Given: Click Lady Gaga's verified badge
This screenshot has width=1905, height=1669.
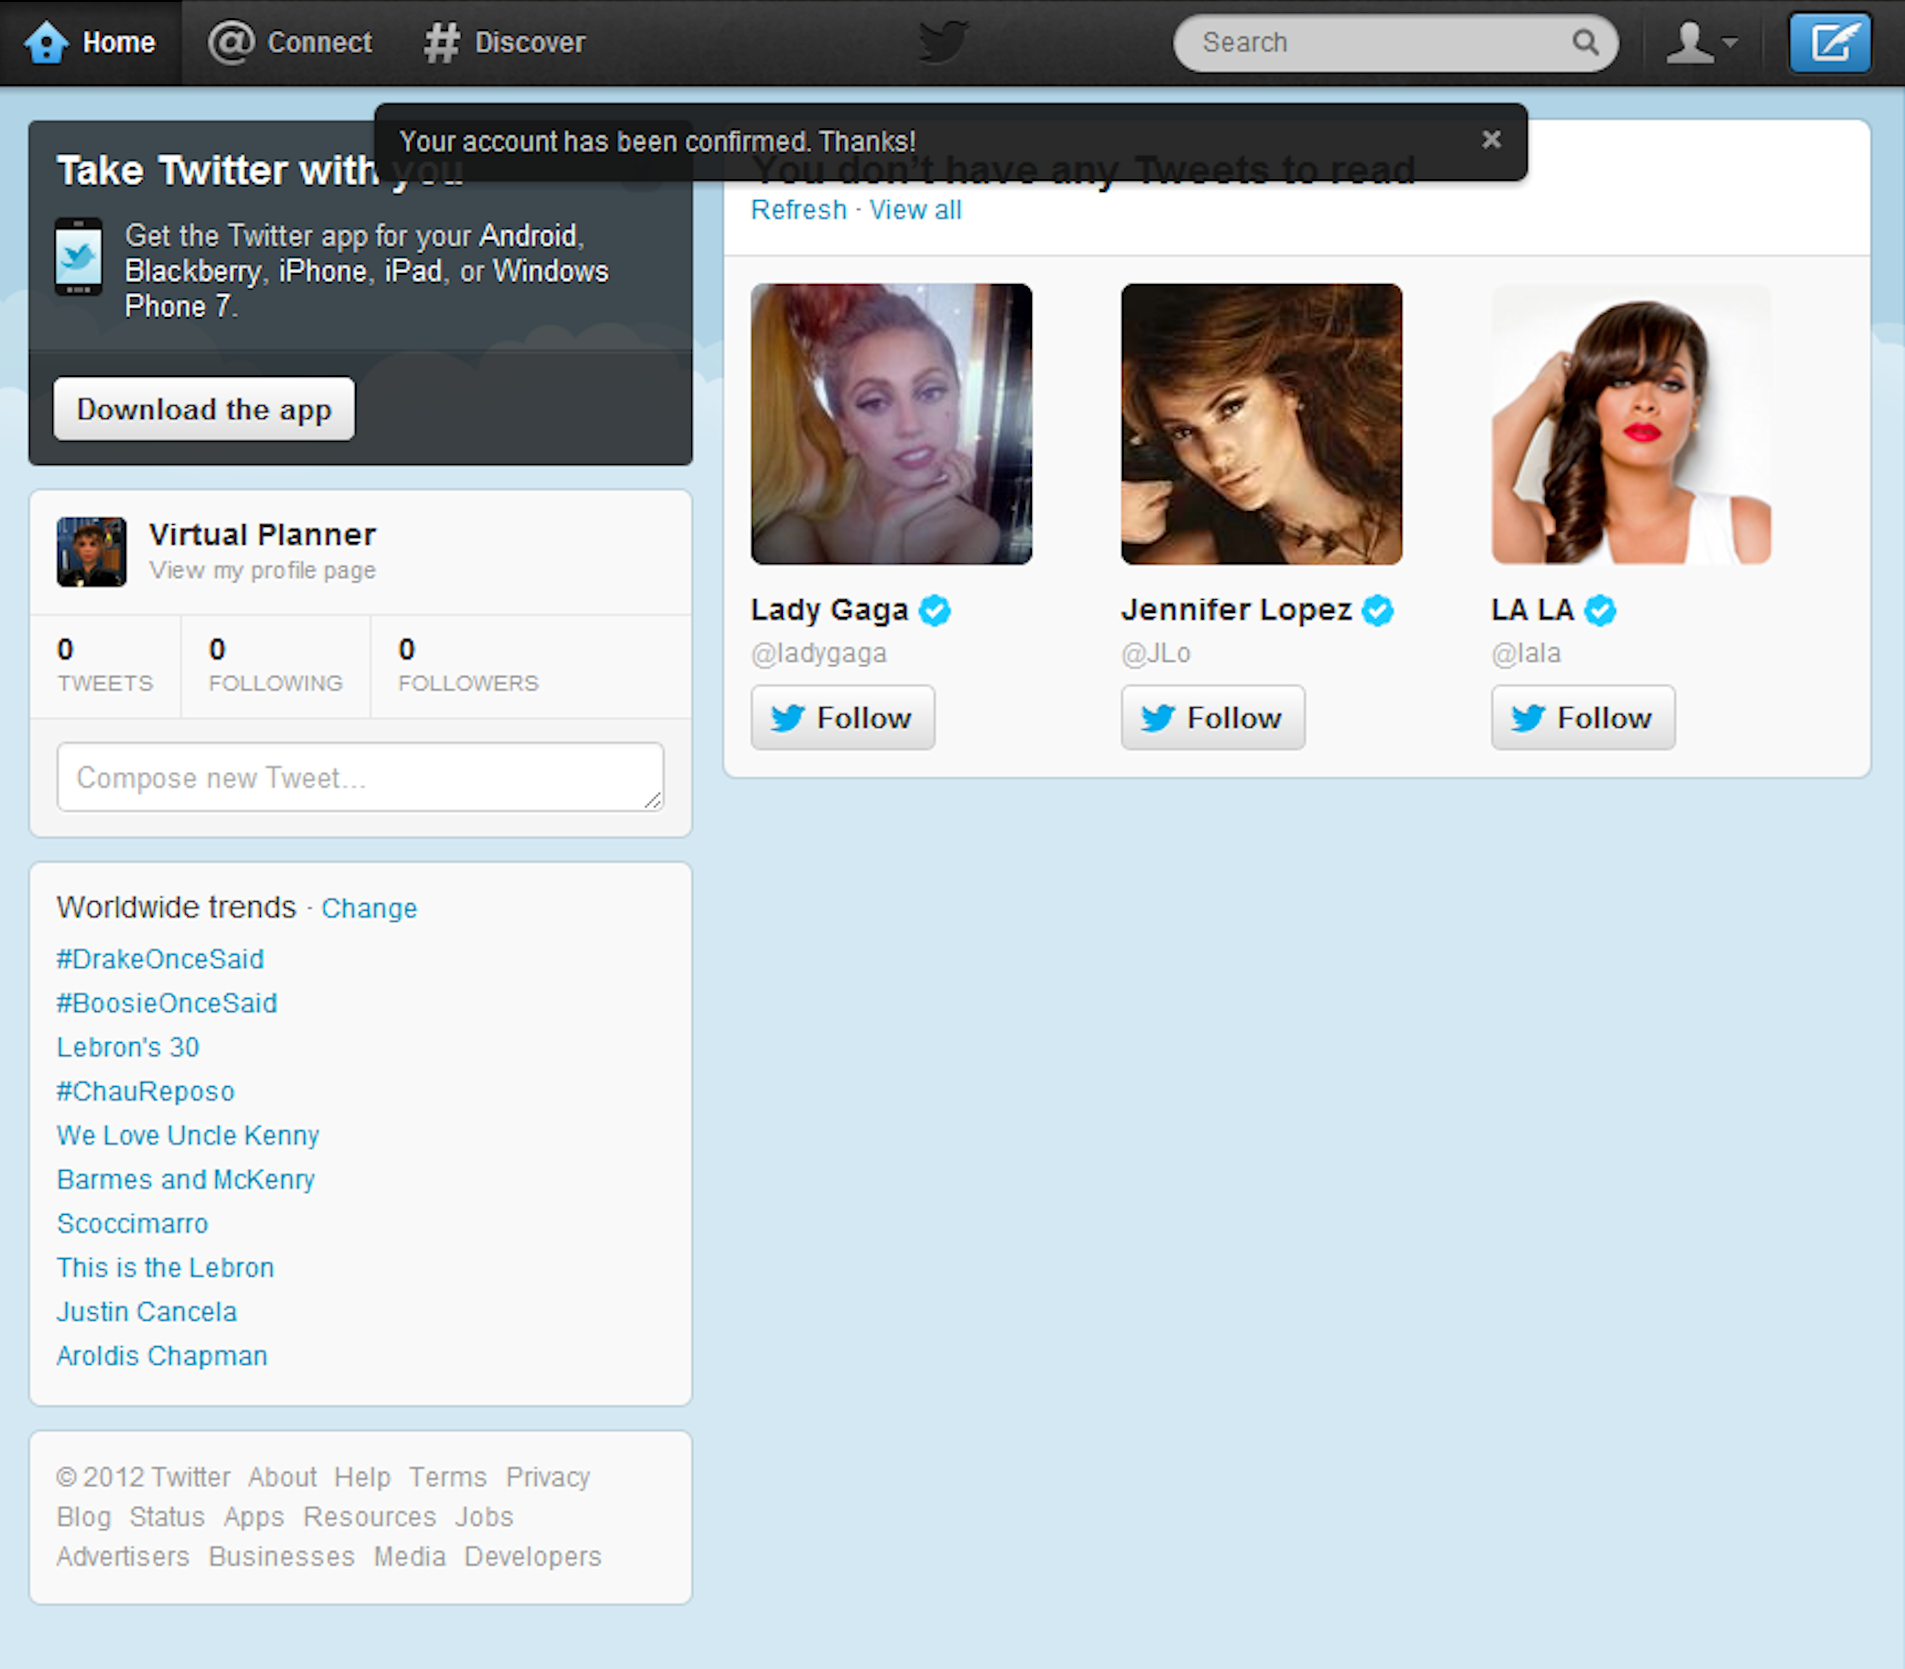Looking at the screenshot, I should pyautogui.click(x=935, y=609).
